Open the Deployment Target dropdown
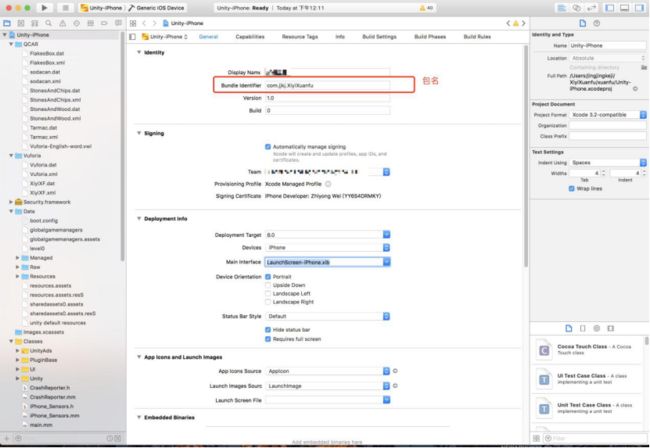650x448 pixels. tap(386, 235)
